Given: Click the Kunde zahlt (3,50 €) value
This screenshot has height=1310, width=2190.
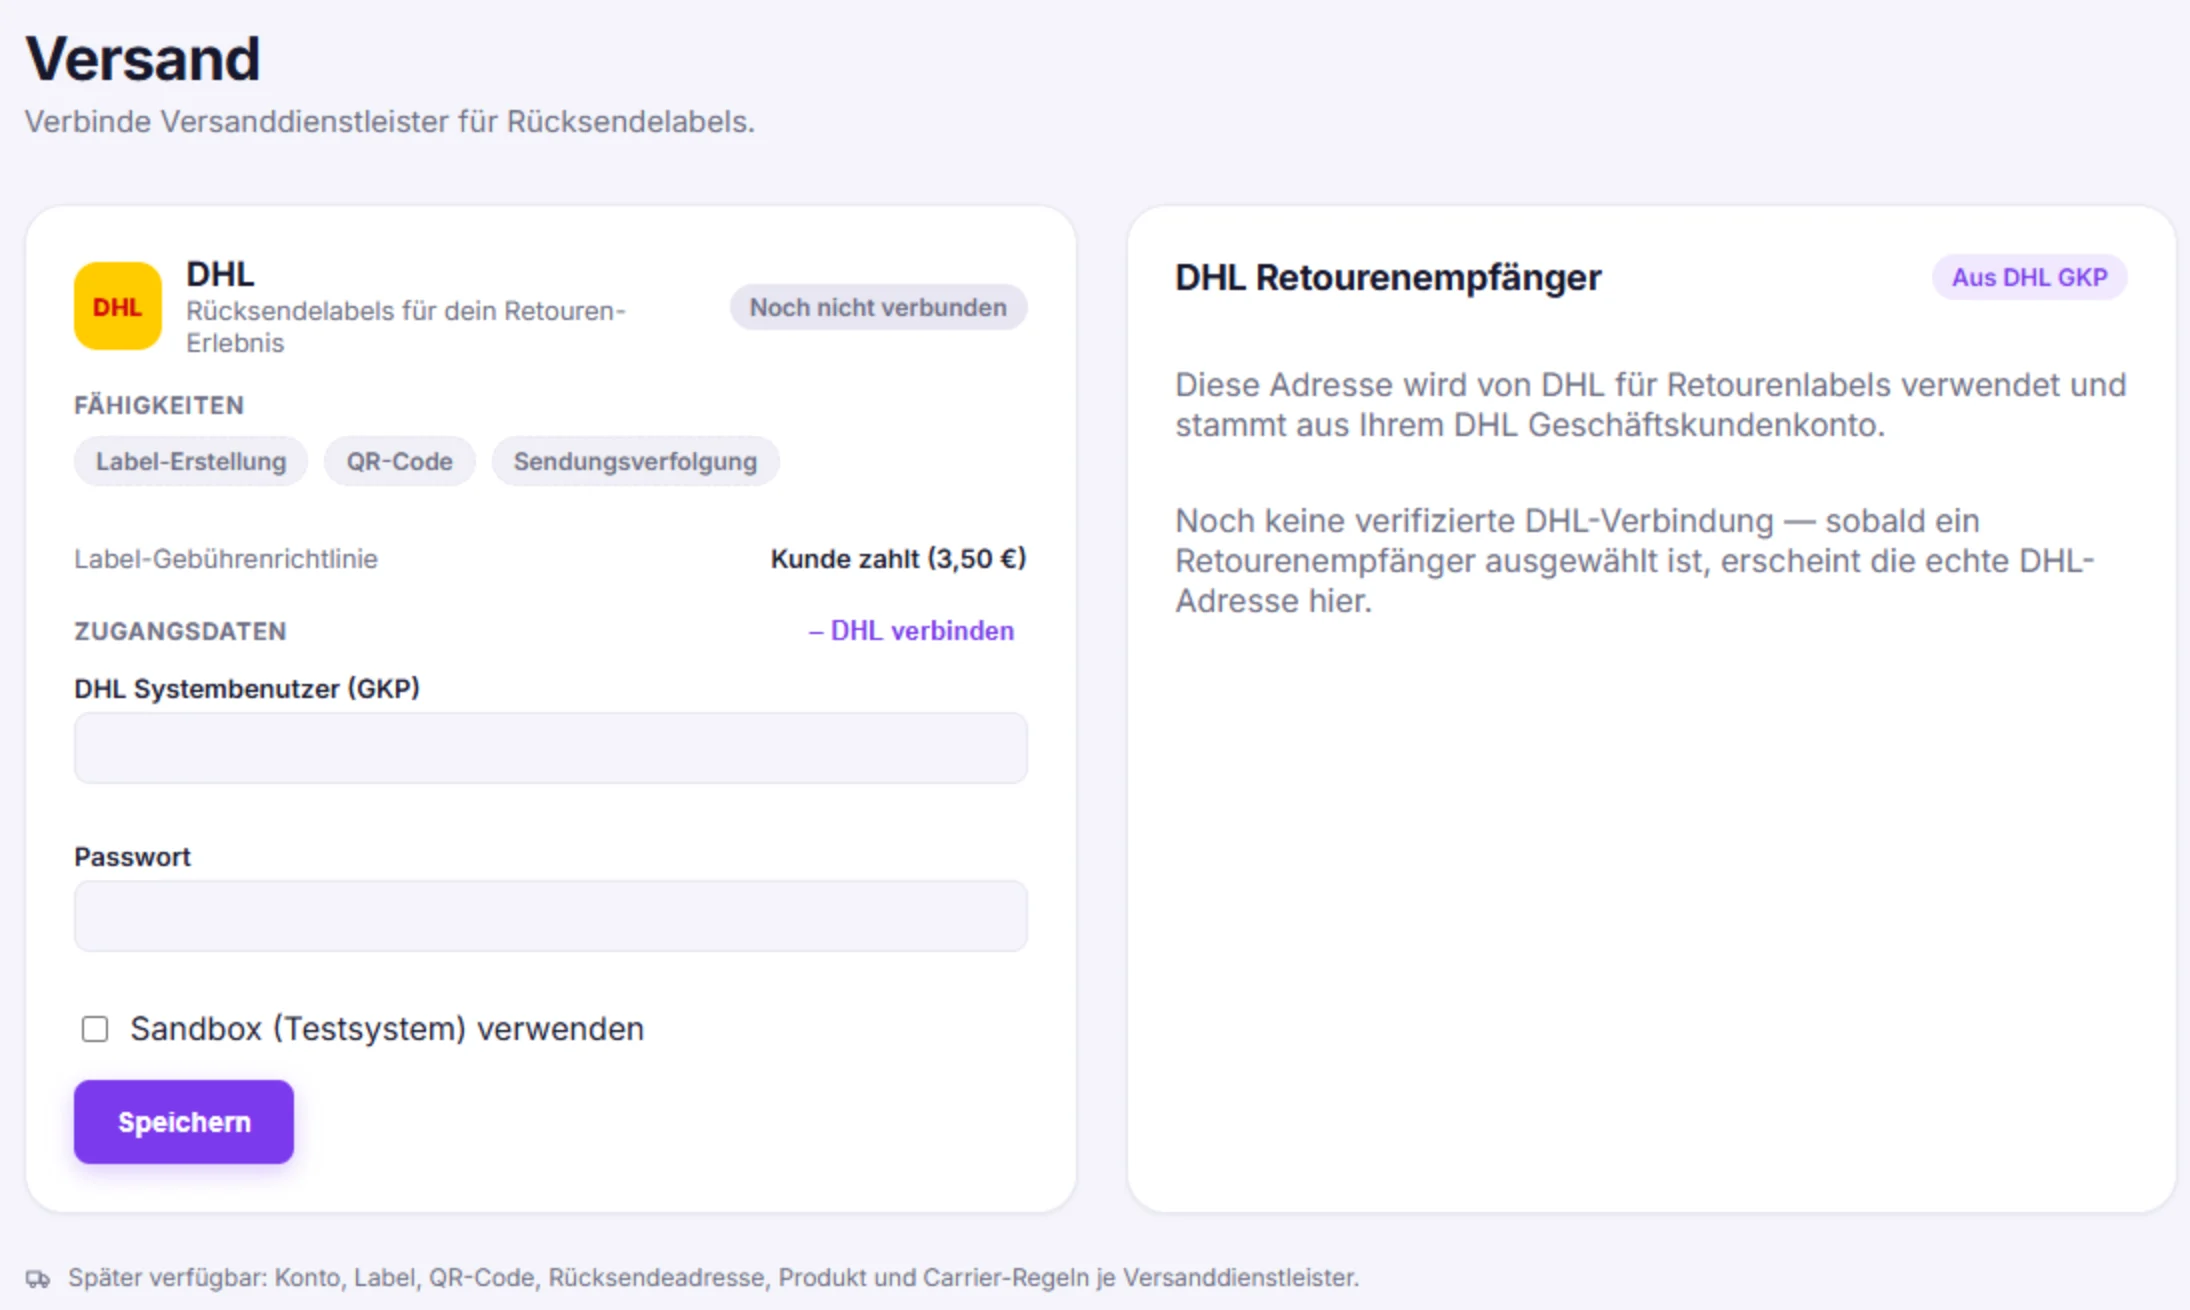Looking at the screenshot, I should (898, 558).
